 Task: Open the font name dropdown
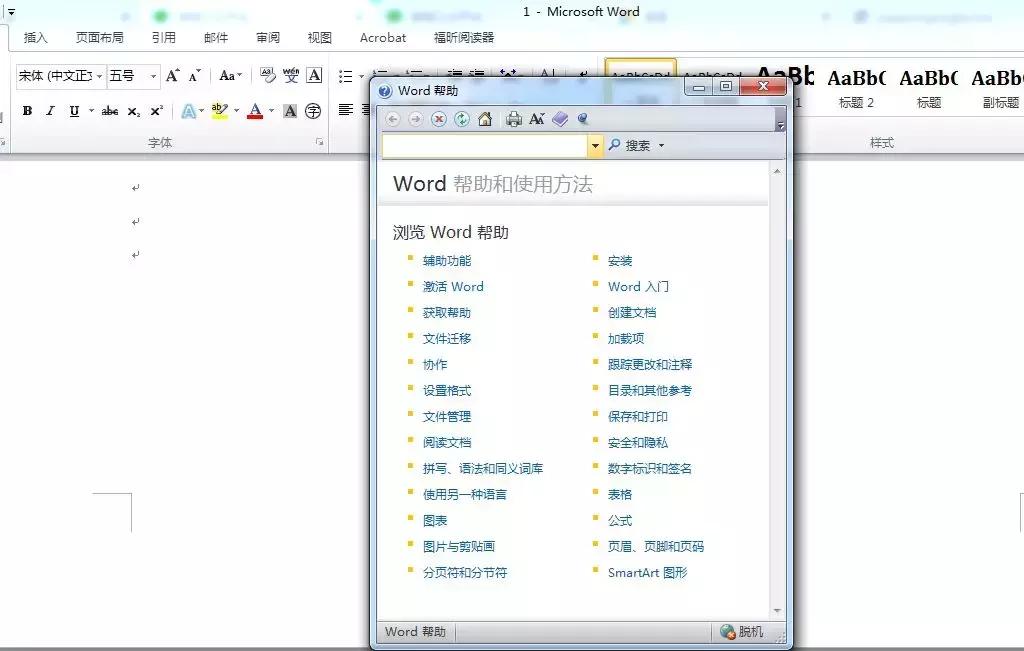pos(100,76)
